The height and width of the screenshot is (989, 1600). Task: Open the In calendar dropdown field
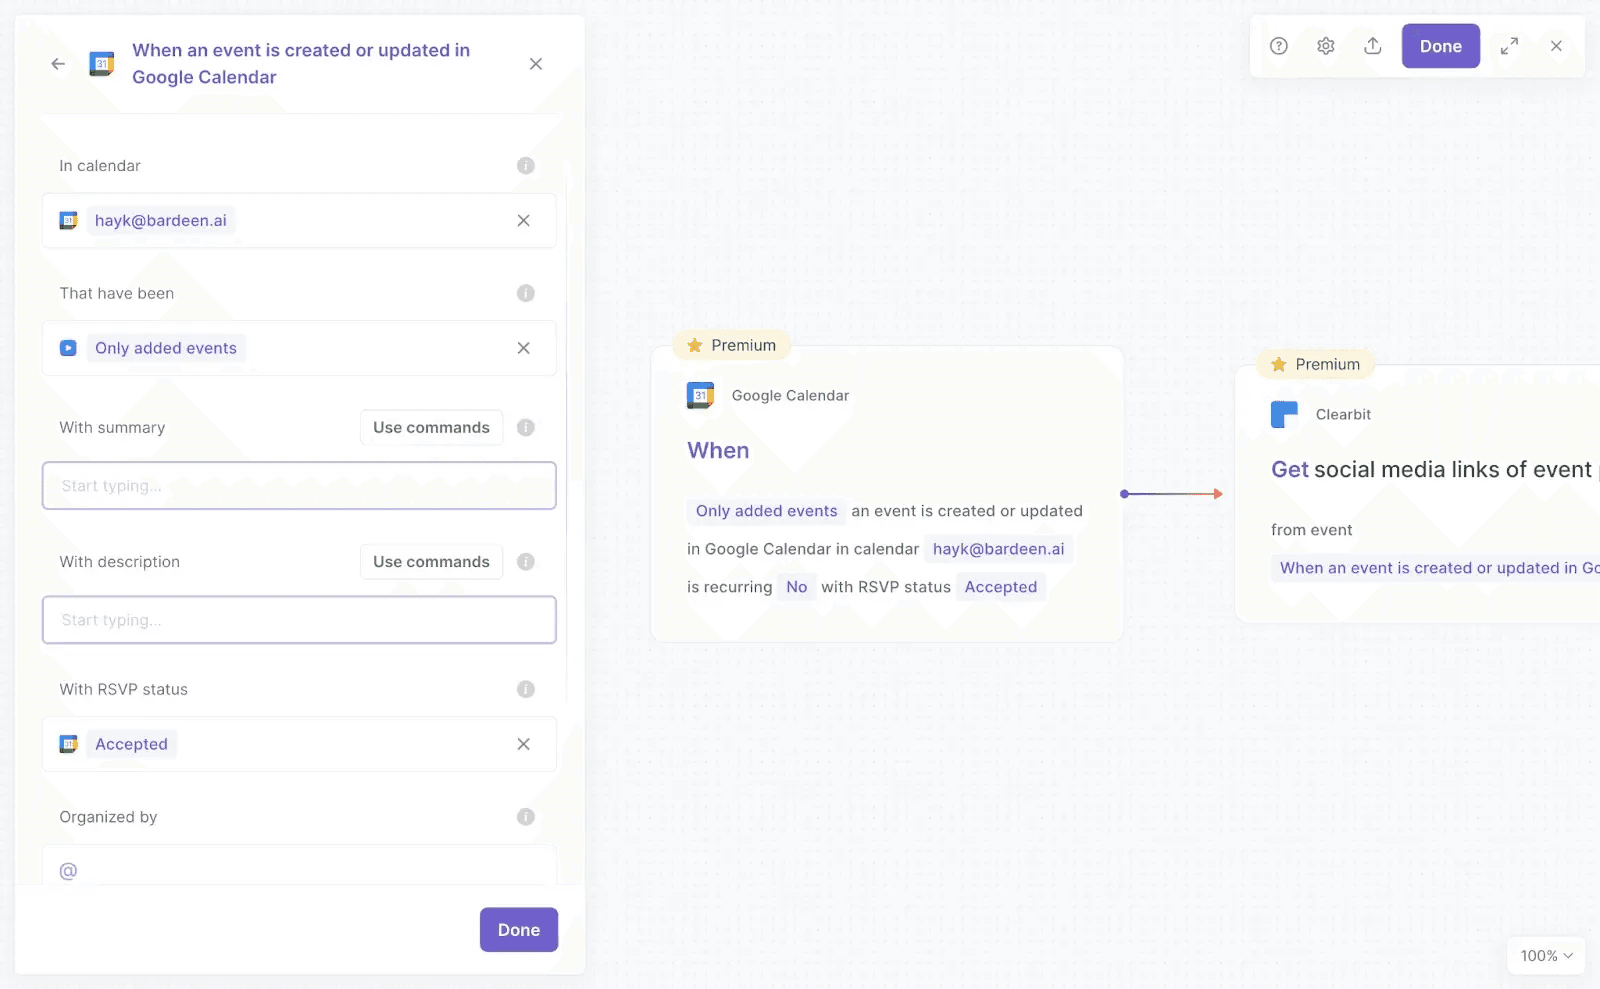(x=299, y=221)
